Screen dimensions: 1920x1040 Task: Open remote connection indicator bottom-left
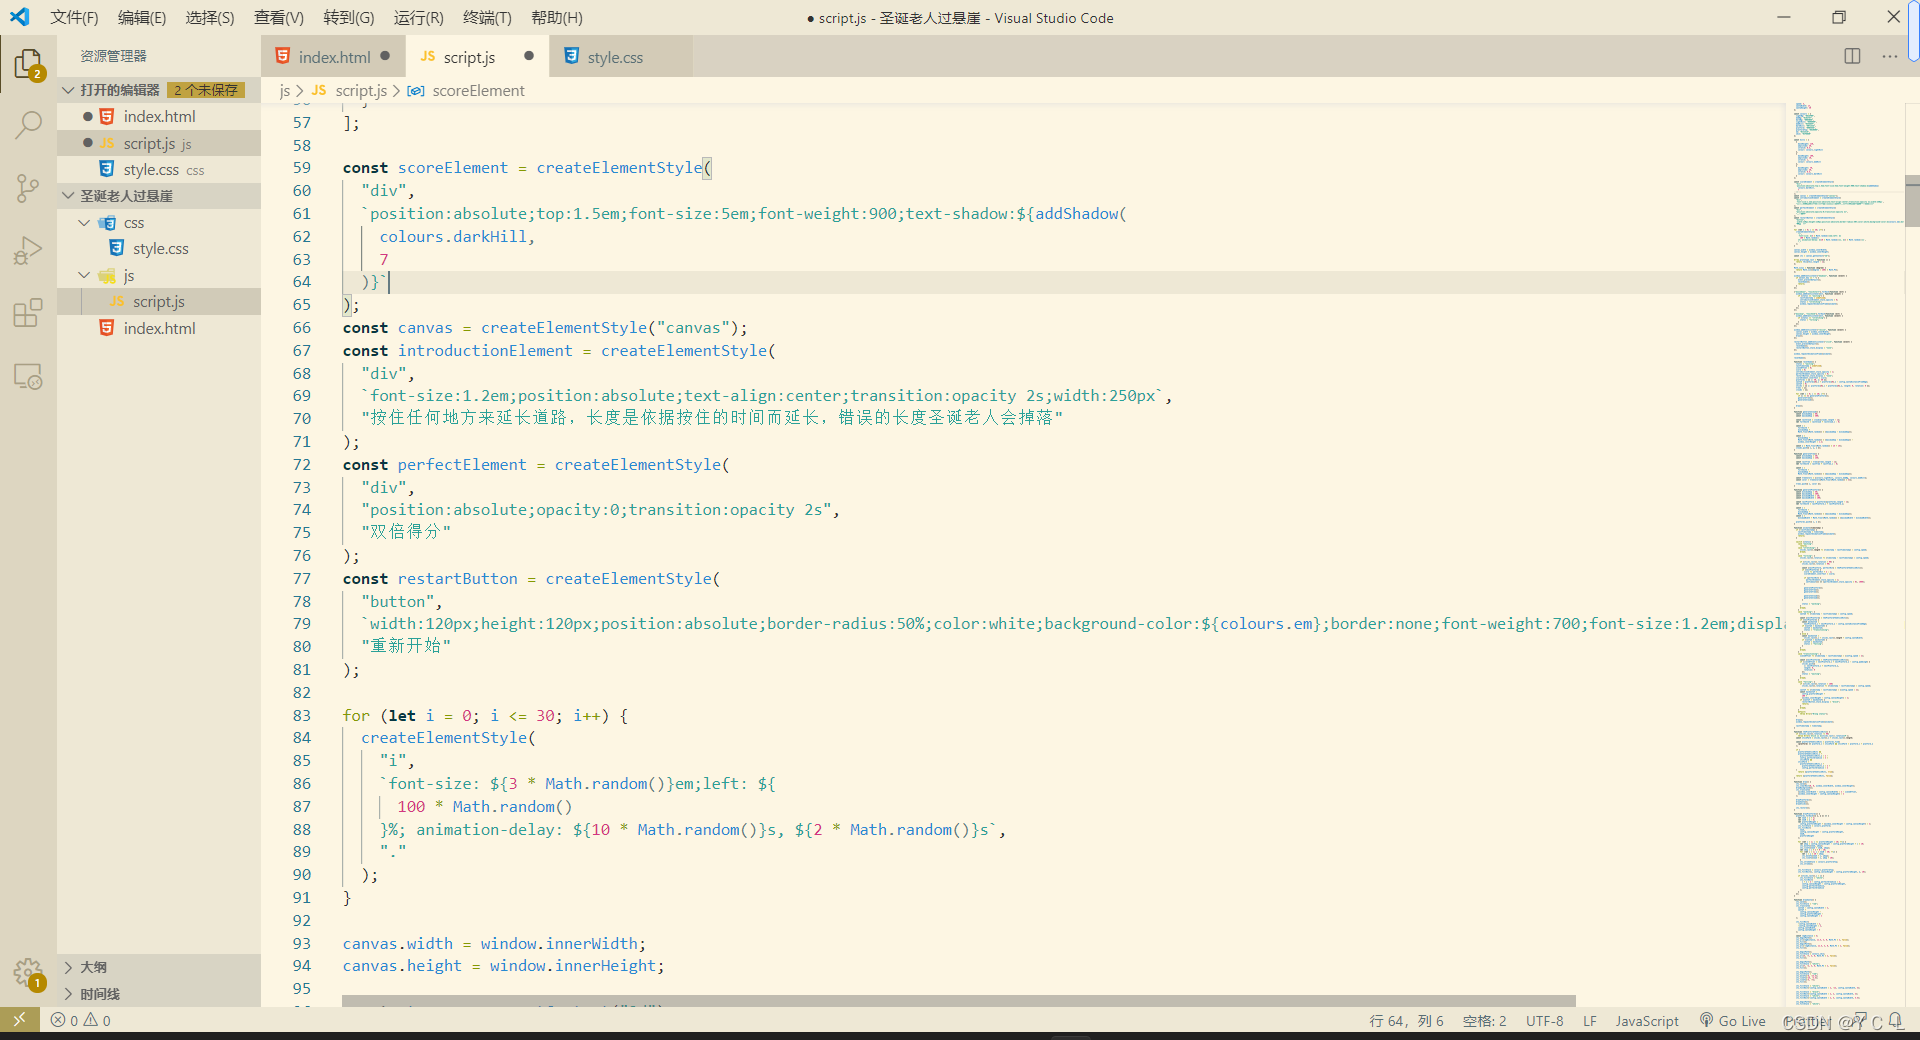pyautogui.click(x=18, y=1020)
